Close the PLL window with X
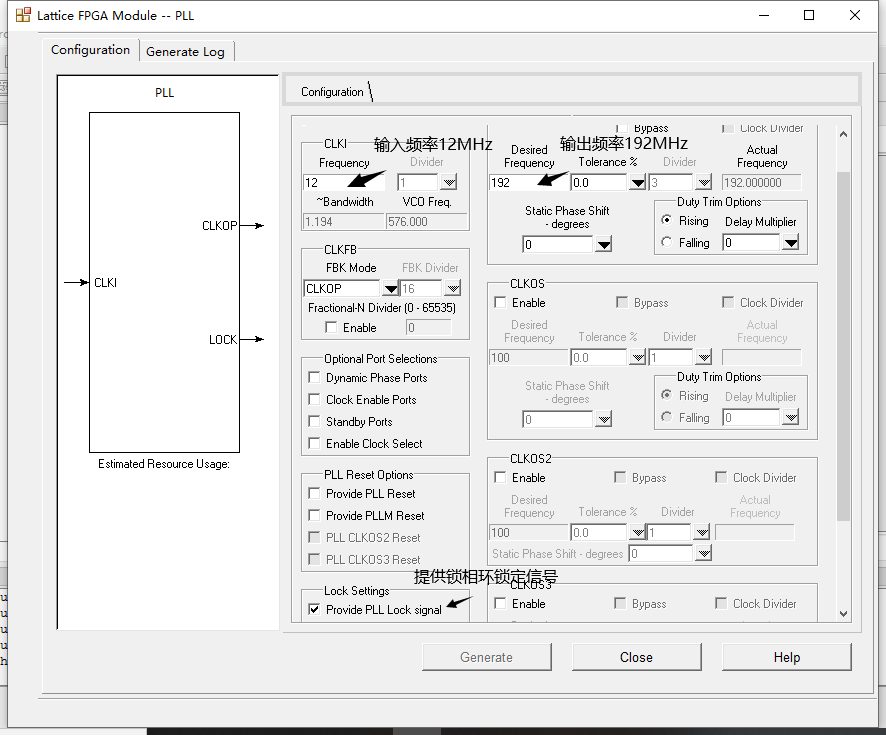The image size is (886, 735). click(x=854, y=15)
